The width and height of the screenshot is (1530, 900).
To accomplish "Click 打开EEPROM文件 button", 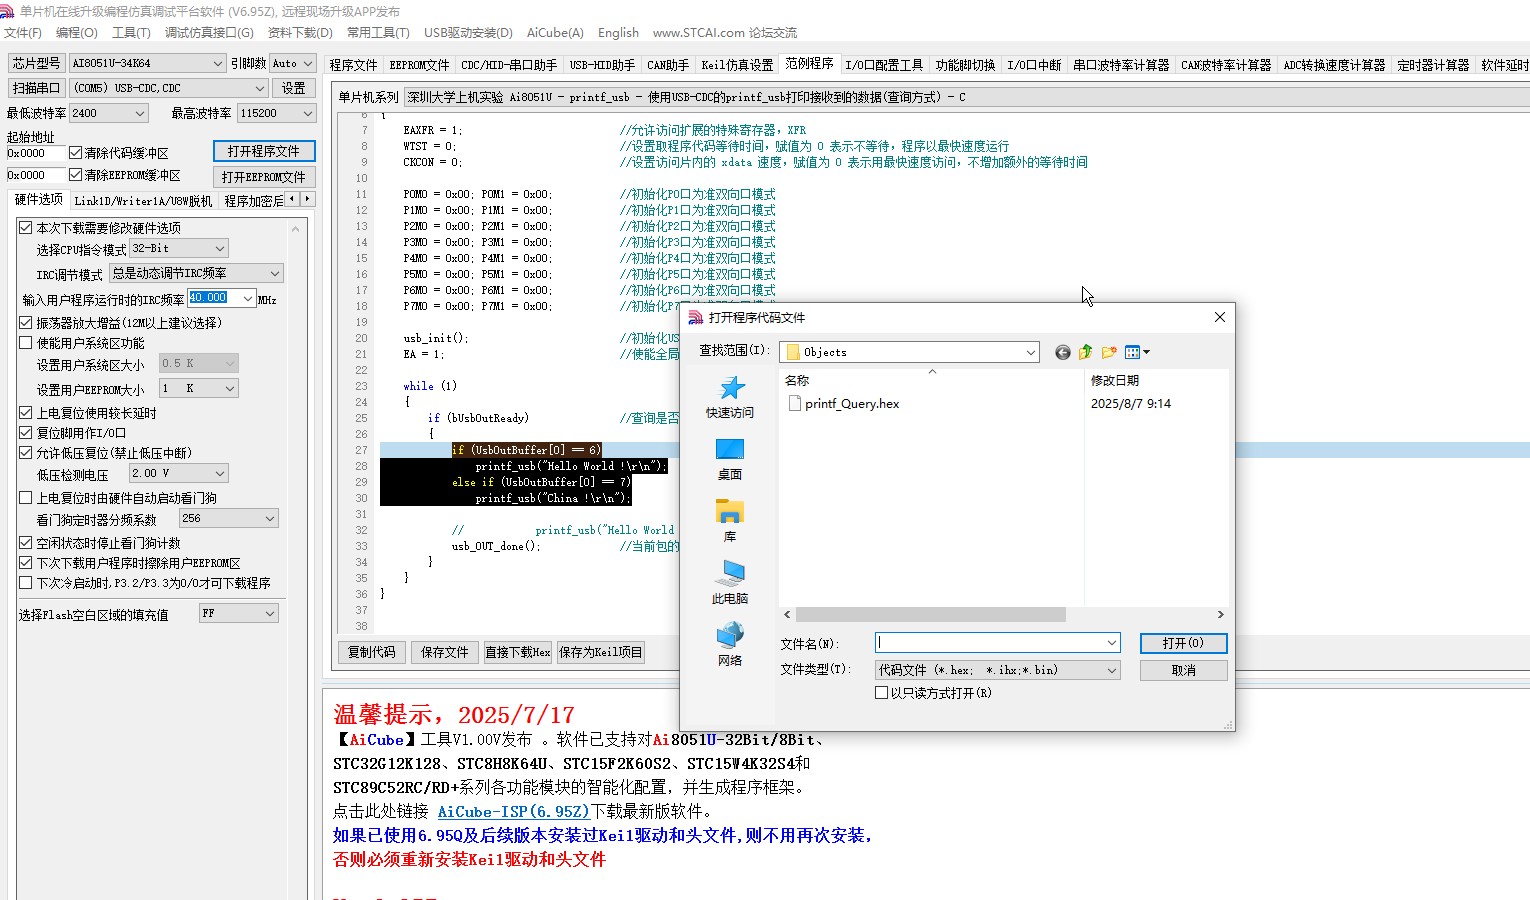I will (264, 177).
